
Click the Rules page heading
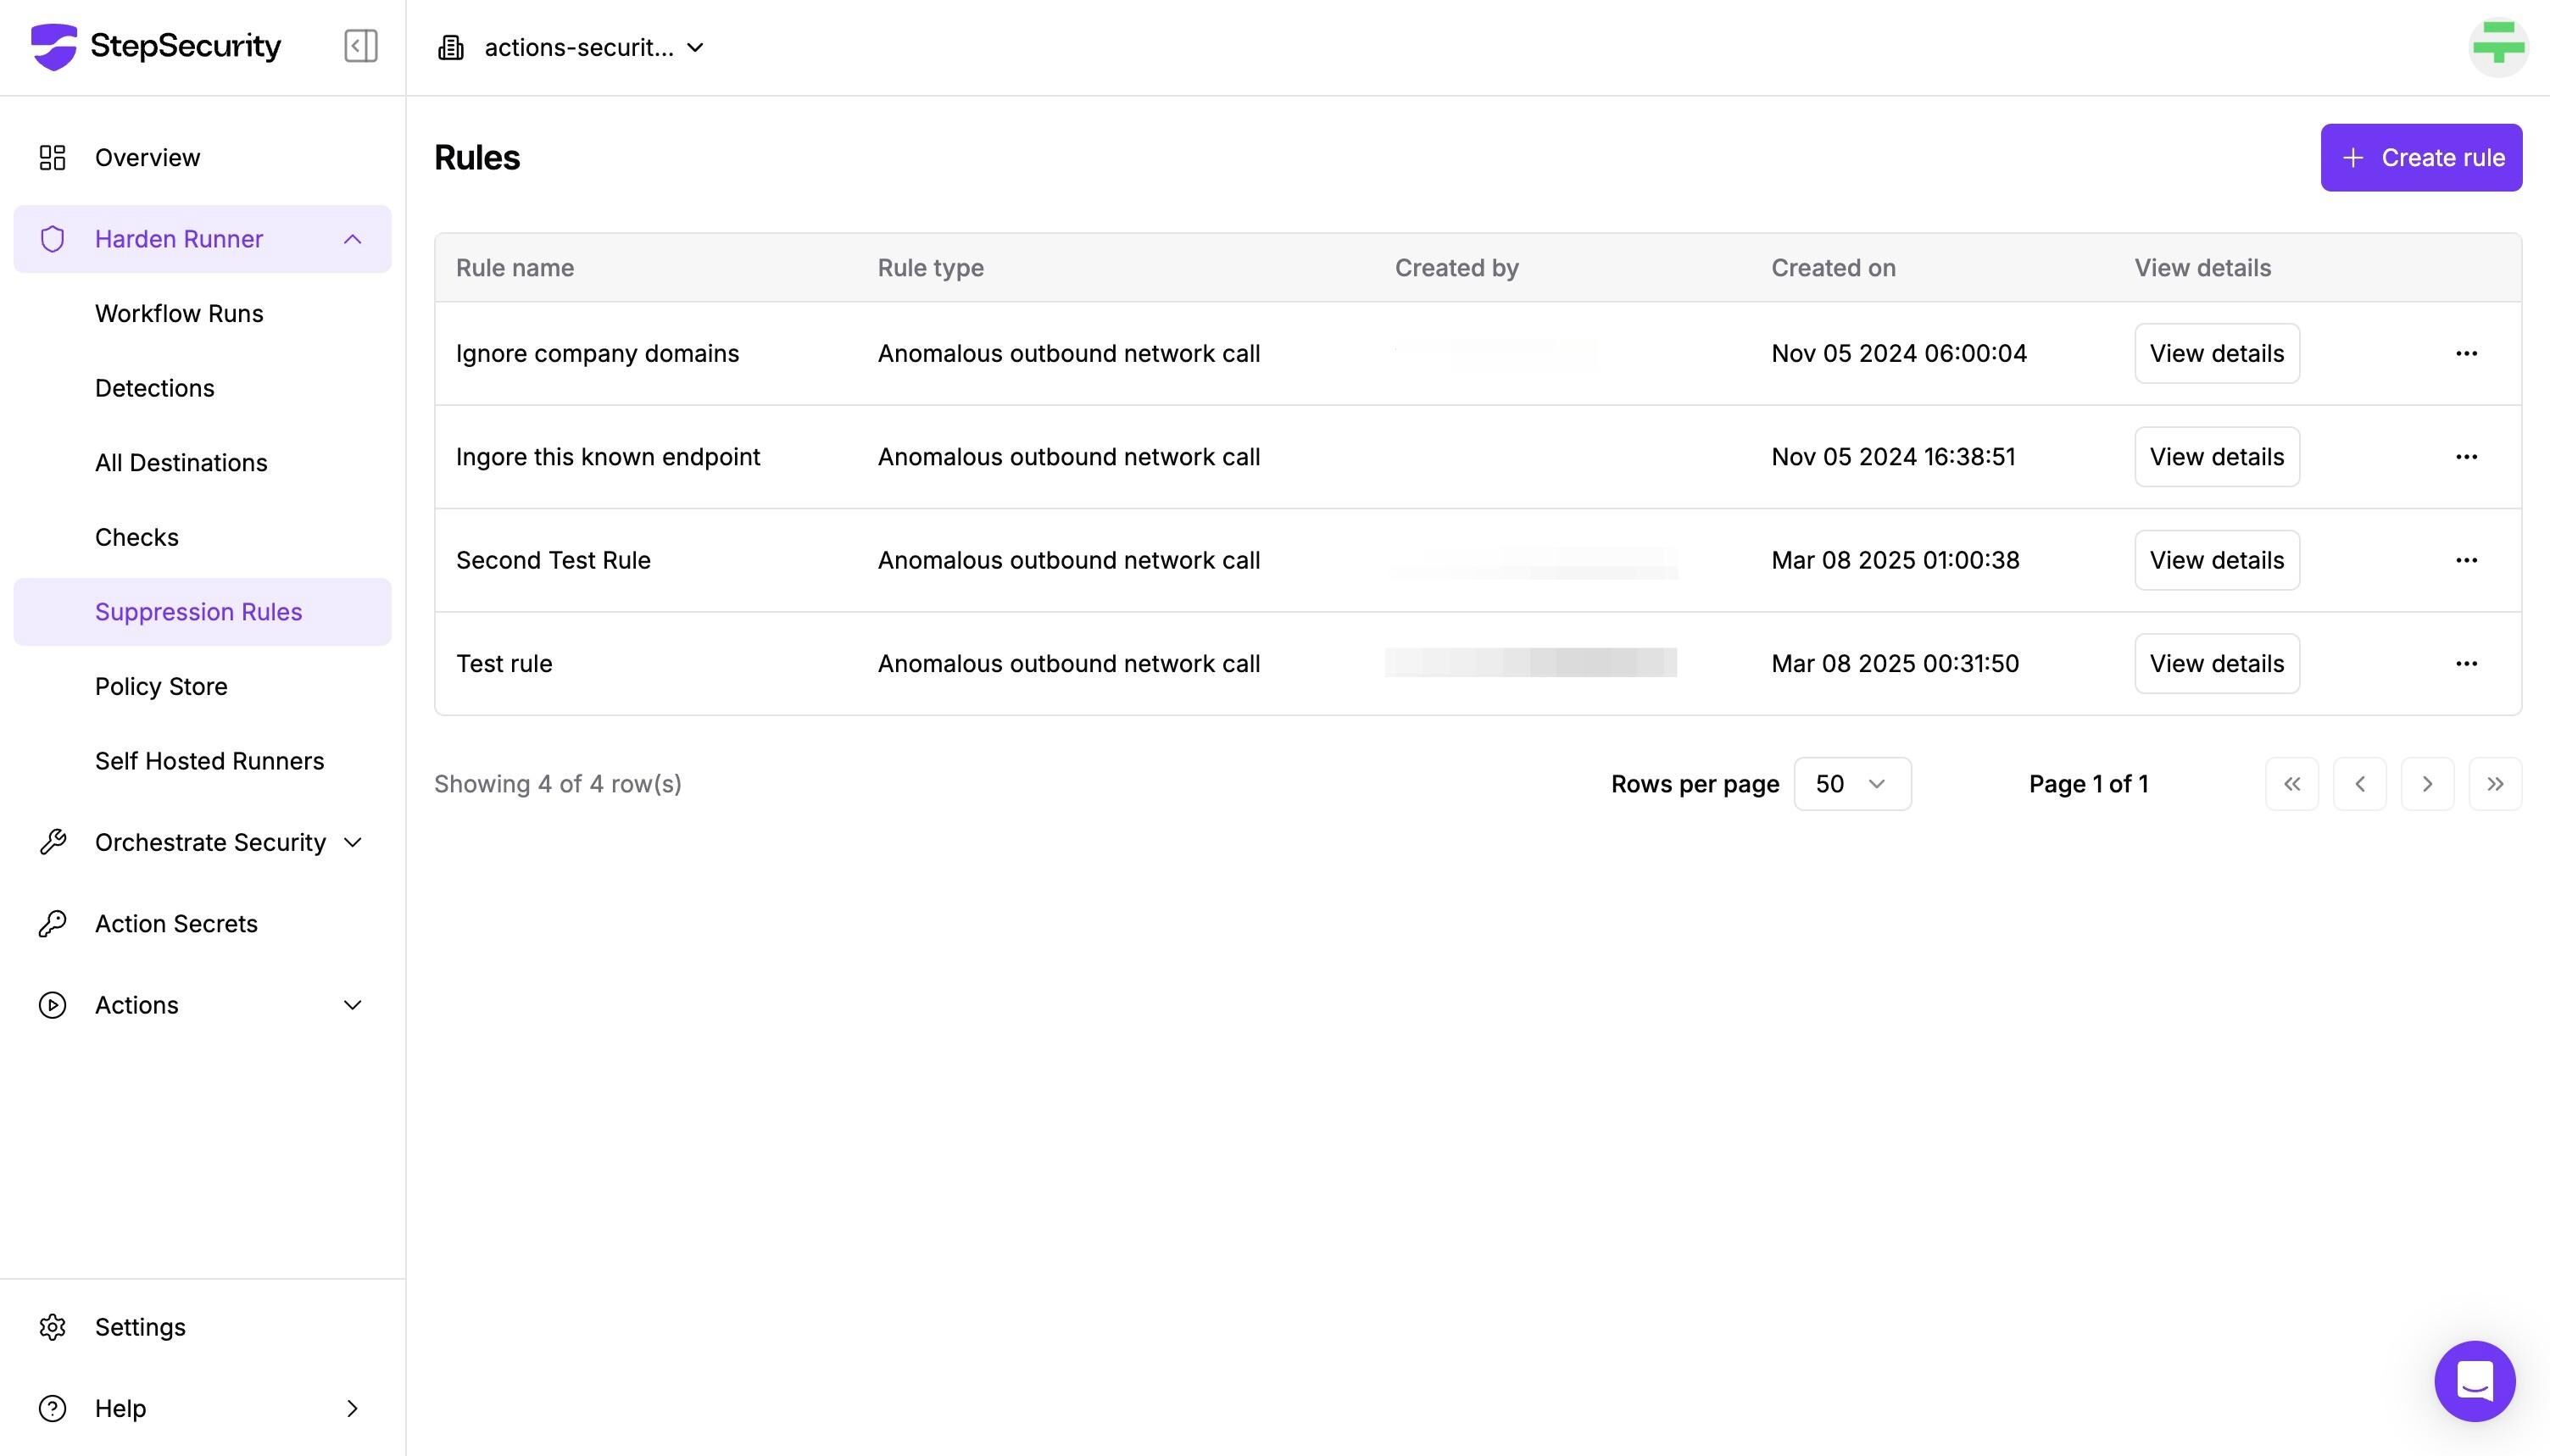click(477, 158)
